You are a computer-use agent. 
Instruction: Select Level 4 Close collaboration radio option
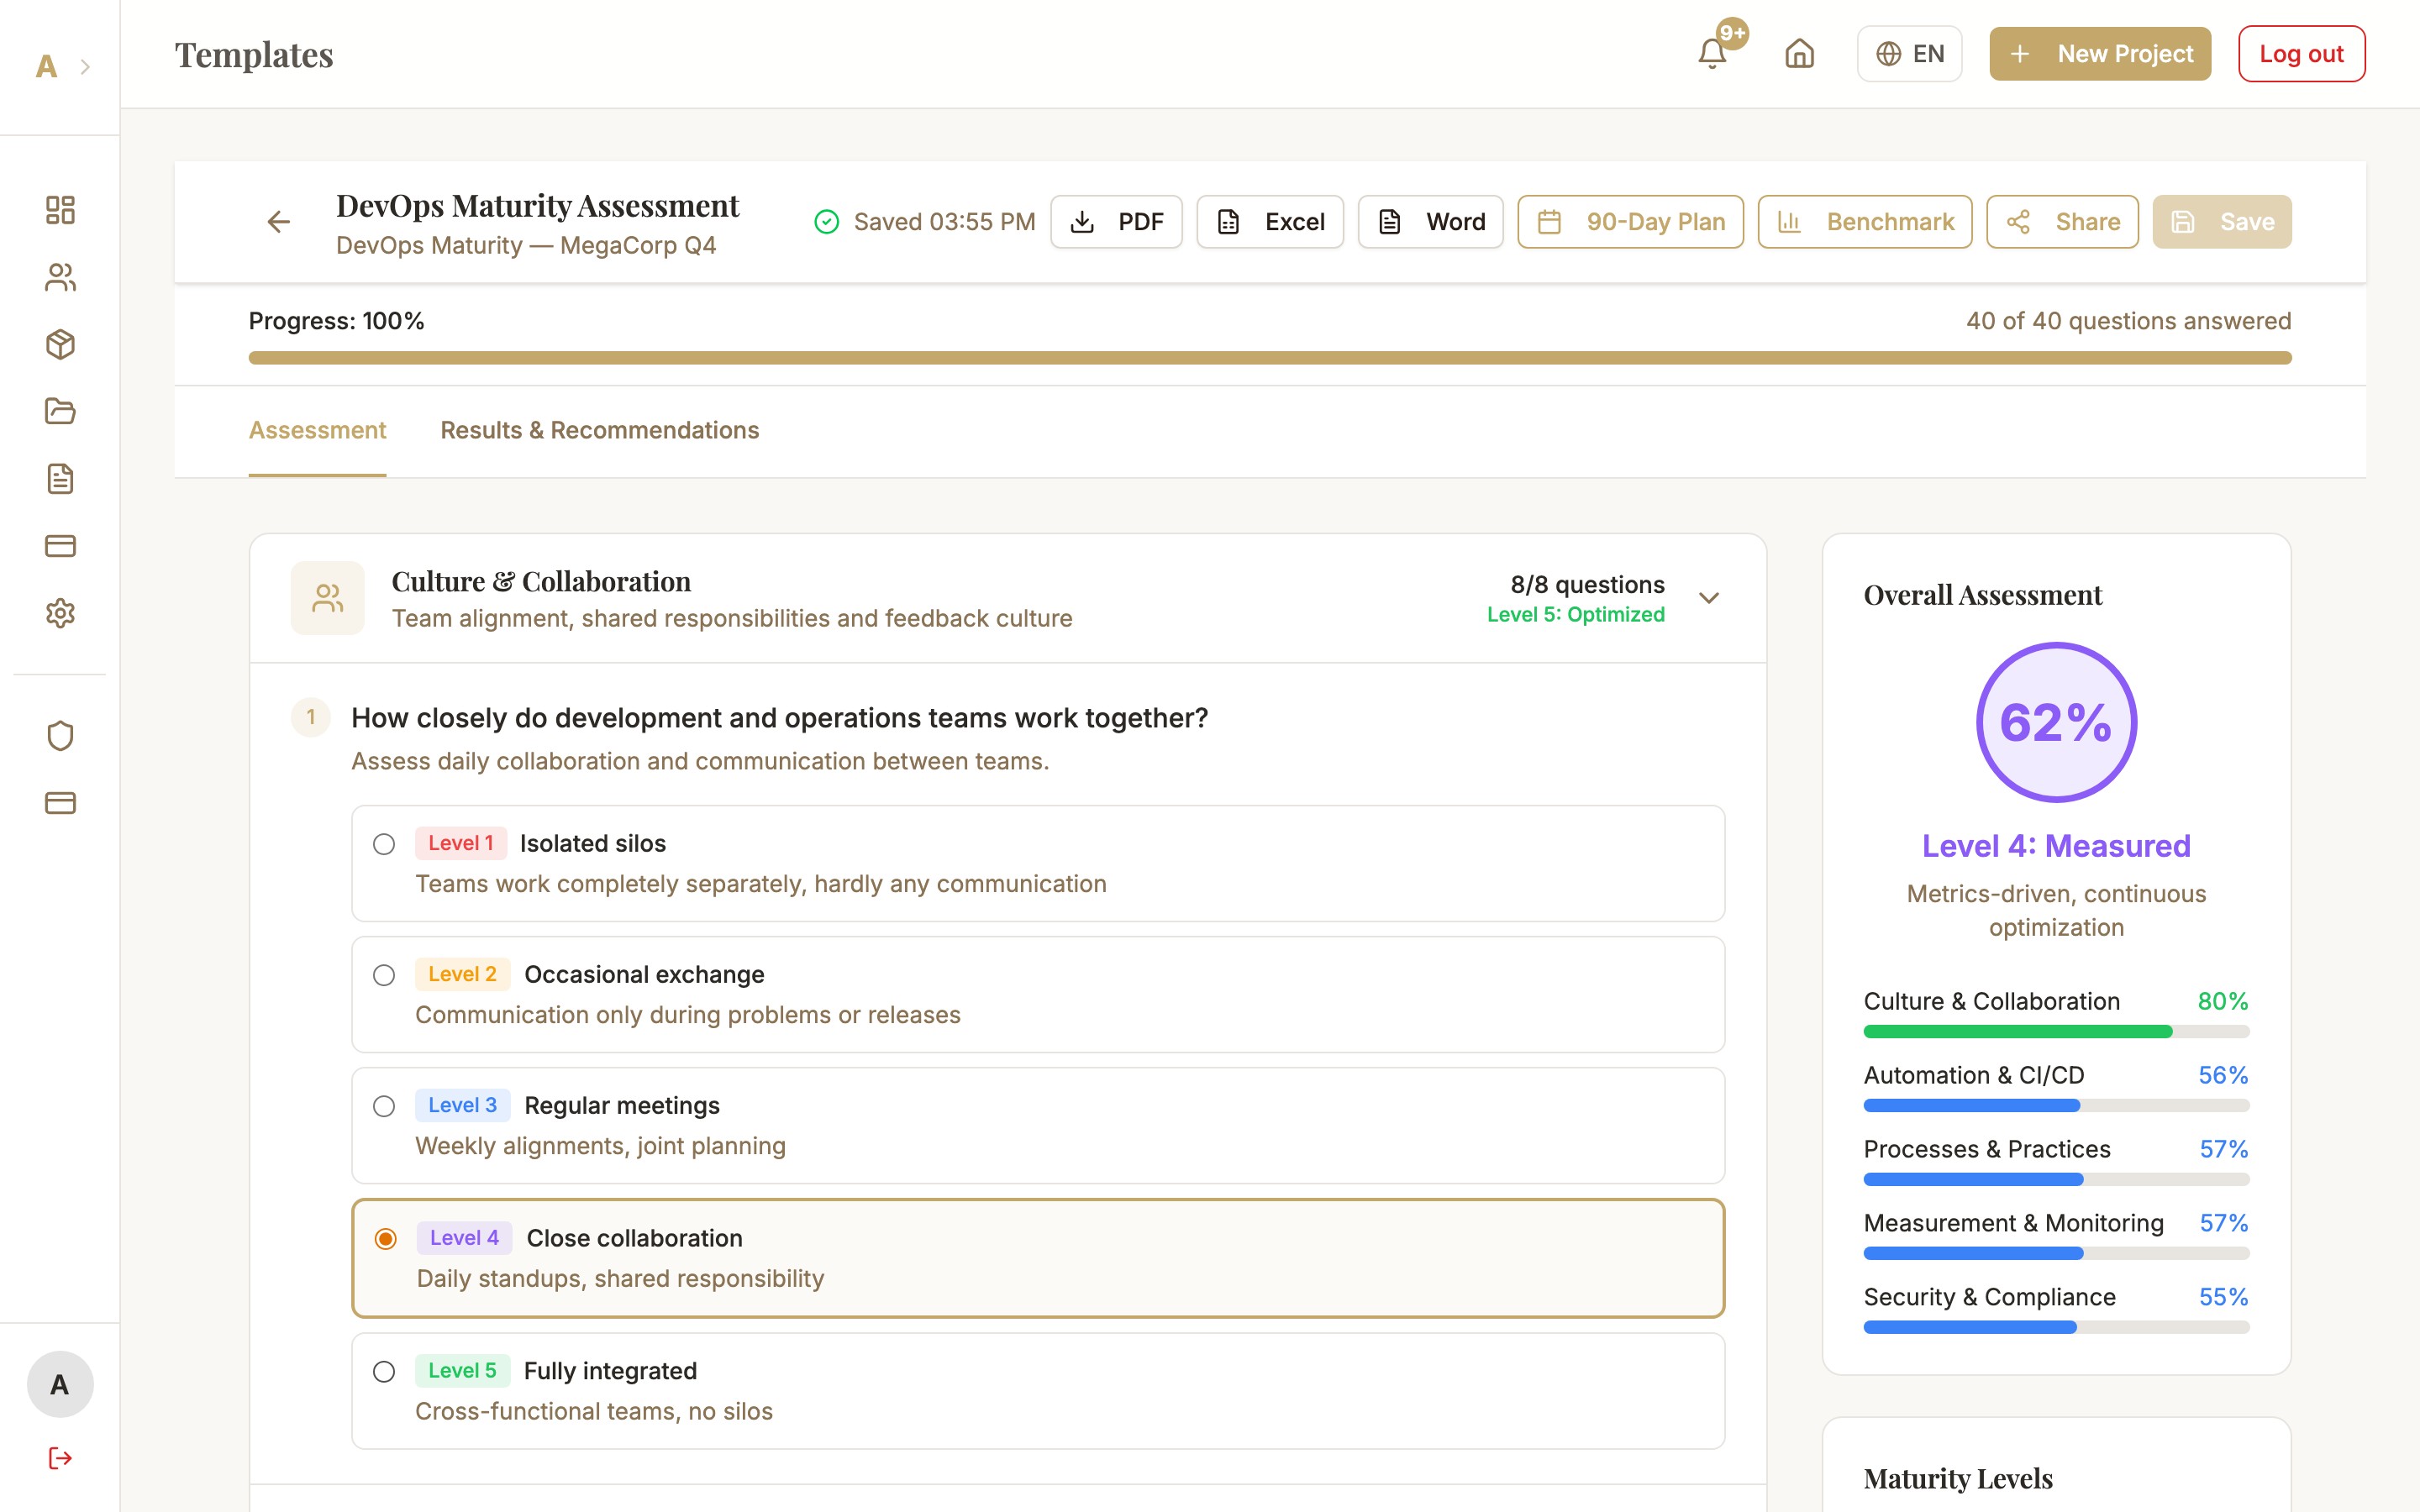pos(385,1239)
